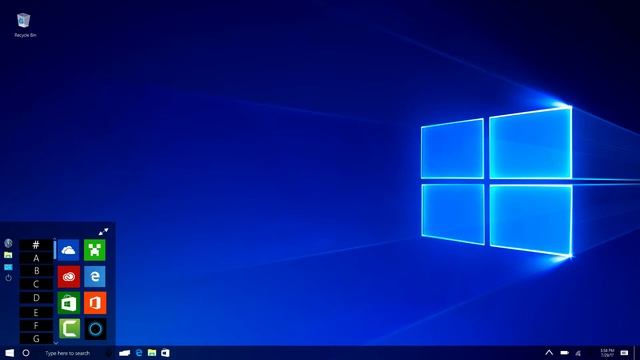Jump to letter 'G' in app list

click(36, 338)
